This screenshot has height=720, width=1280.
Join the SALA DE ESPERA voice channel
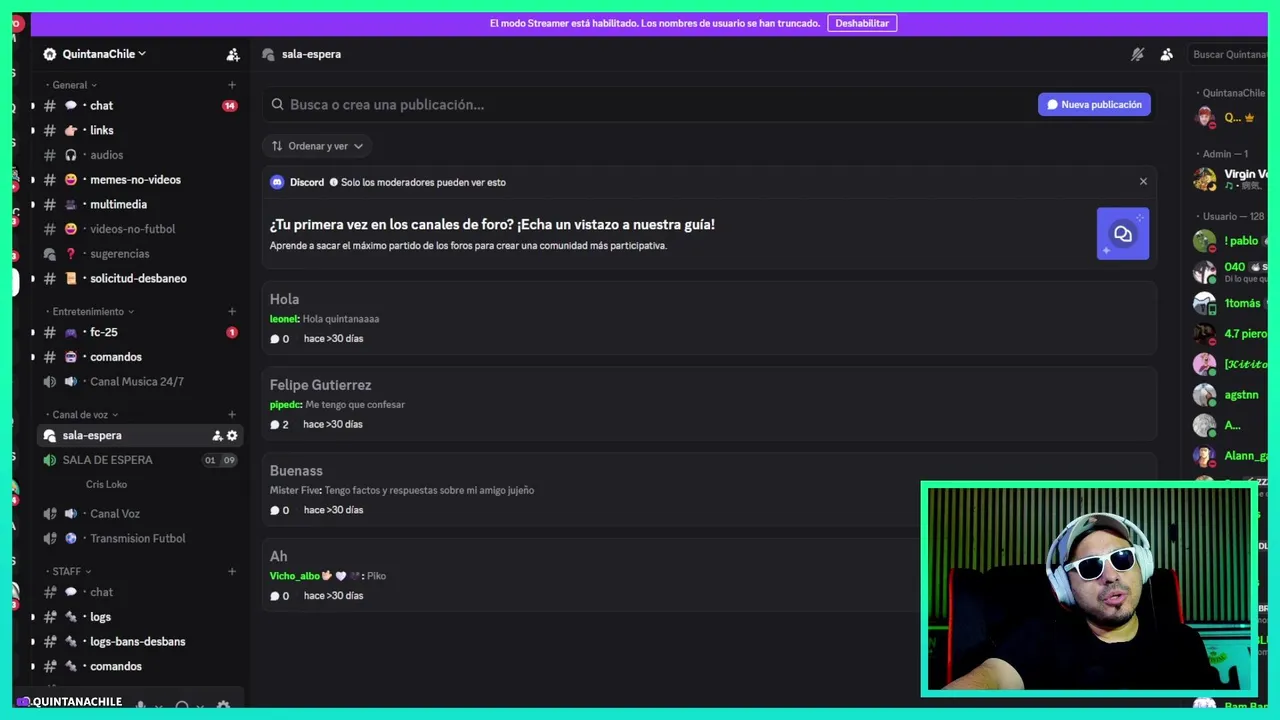click(140, 460)
